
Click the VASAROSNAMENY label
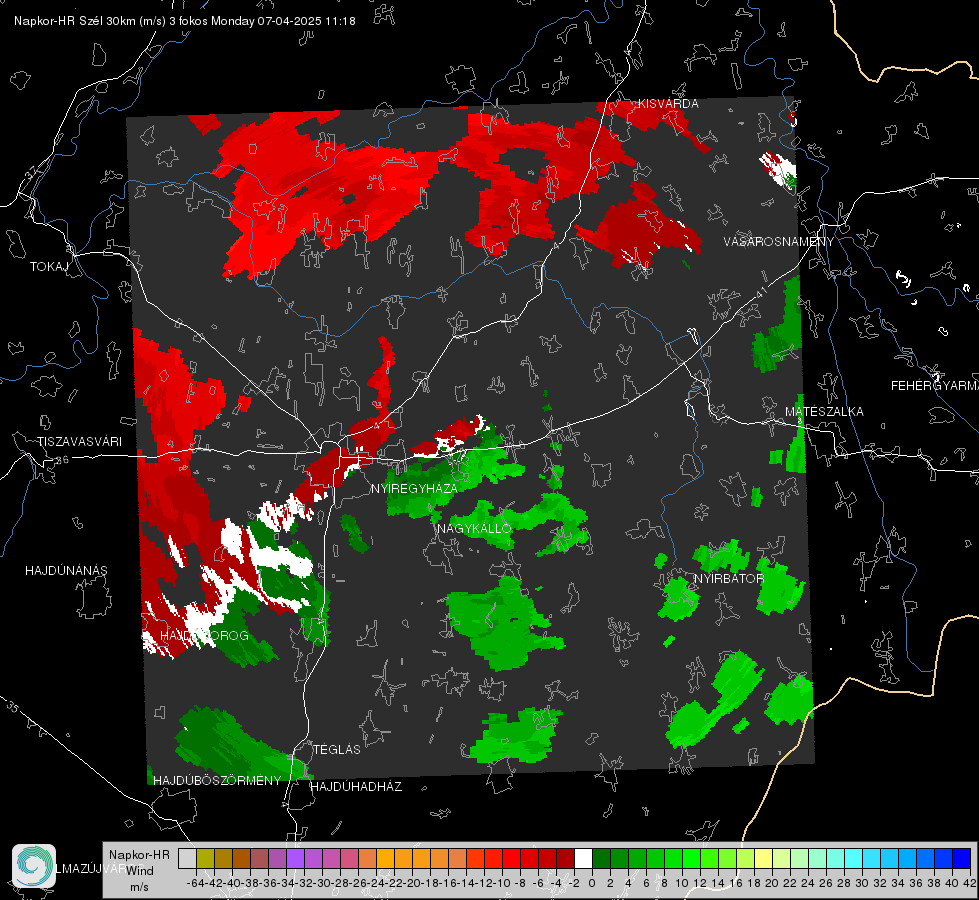779,242
